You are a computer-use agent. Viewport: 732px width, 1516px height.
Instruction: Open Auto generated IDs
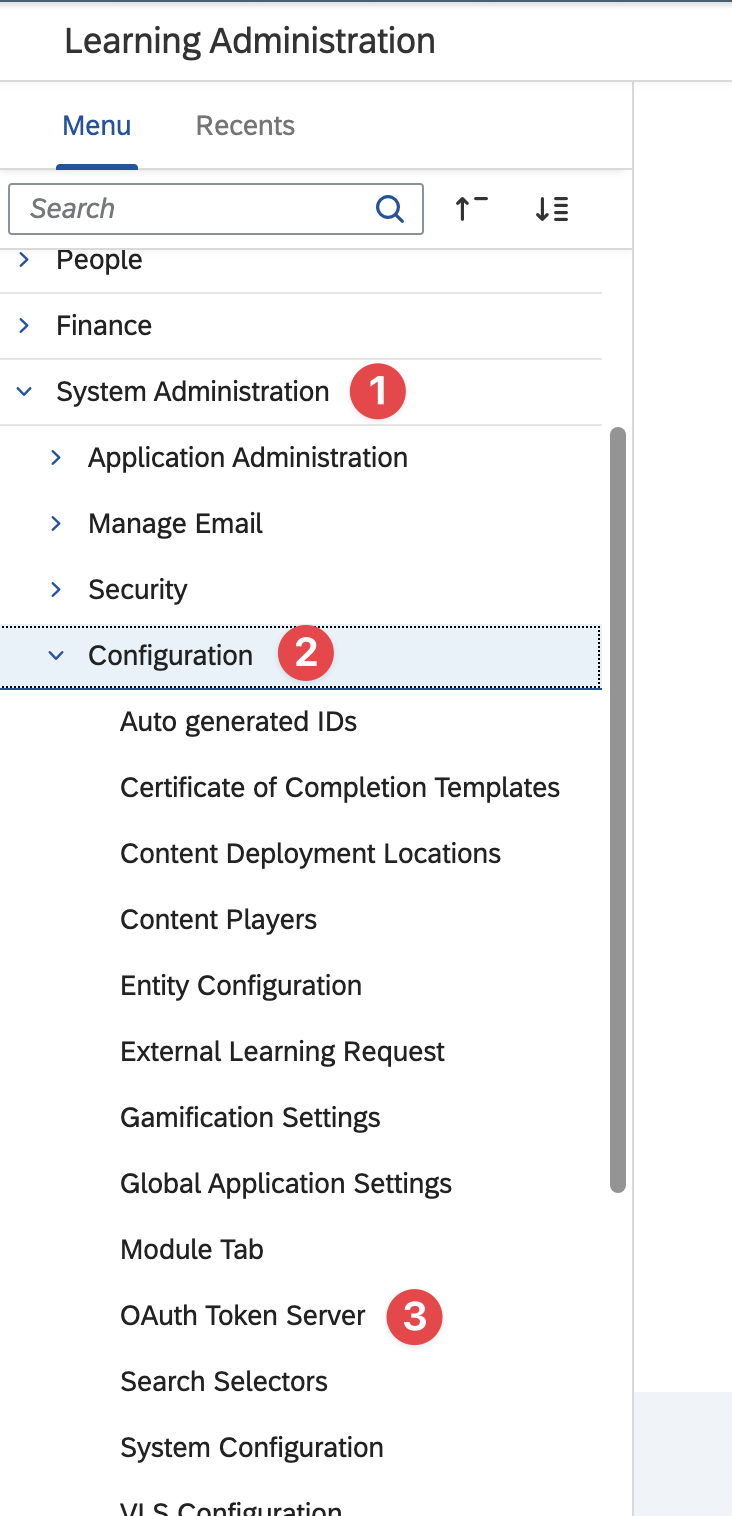238,722
